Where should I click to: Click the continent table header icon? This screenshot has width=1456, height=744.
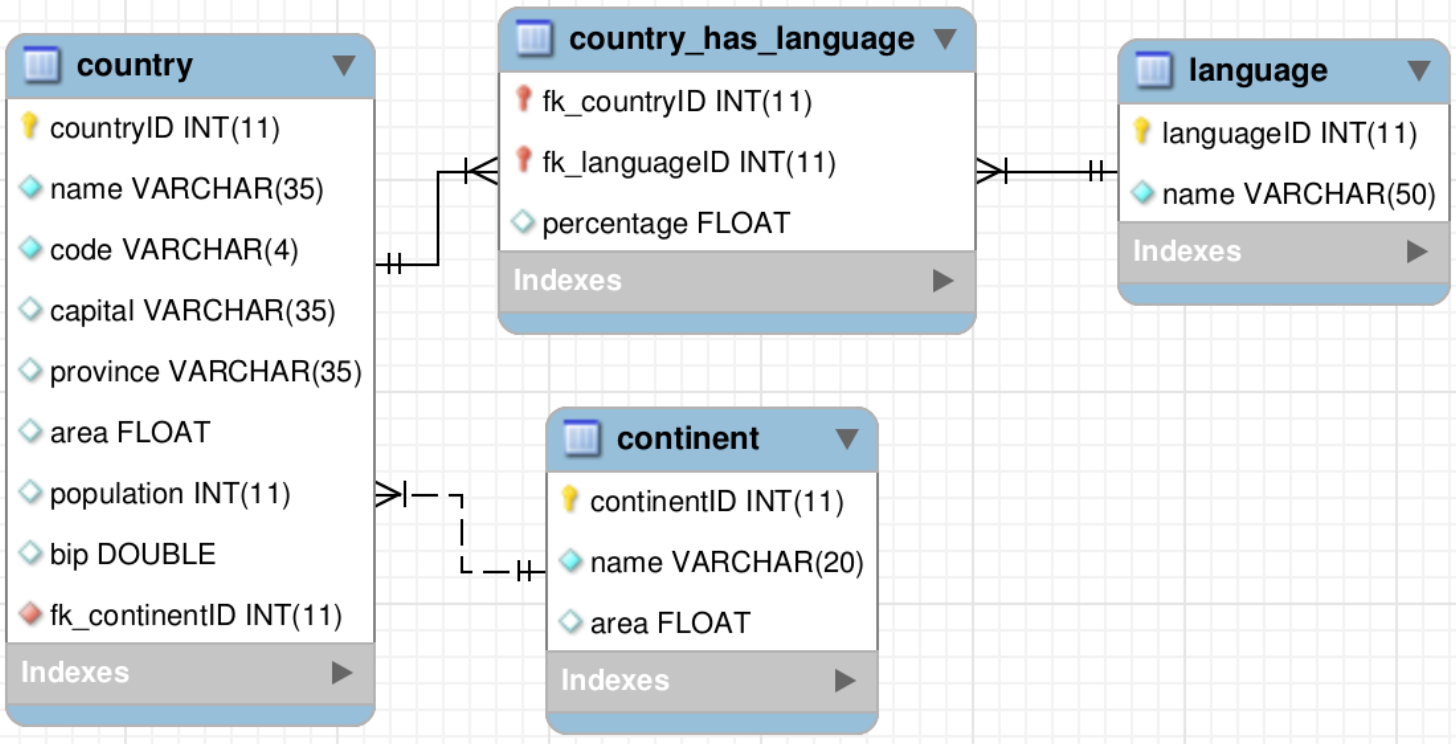(x=581, y=438)
